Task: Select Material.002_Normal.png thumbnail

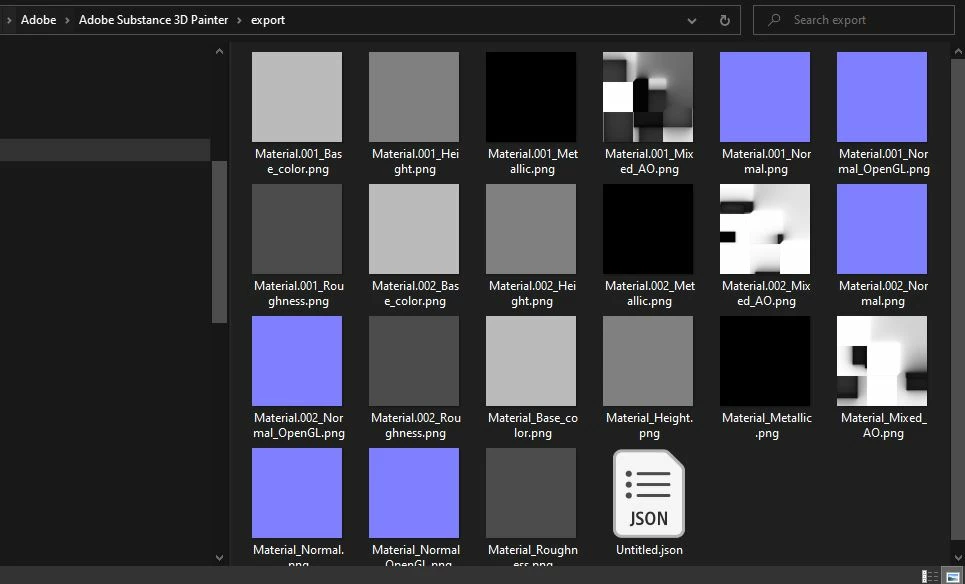Action: (881, 229)
